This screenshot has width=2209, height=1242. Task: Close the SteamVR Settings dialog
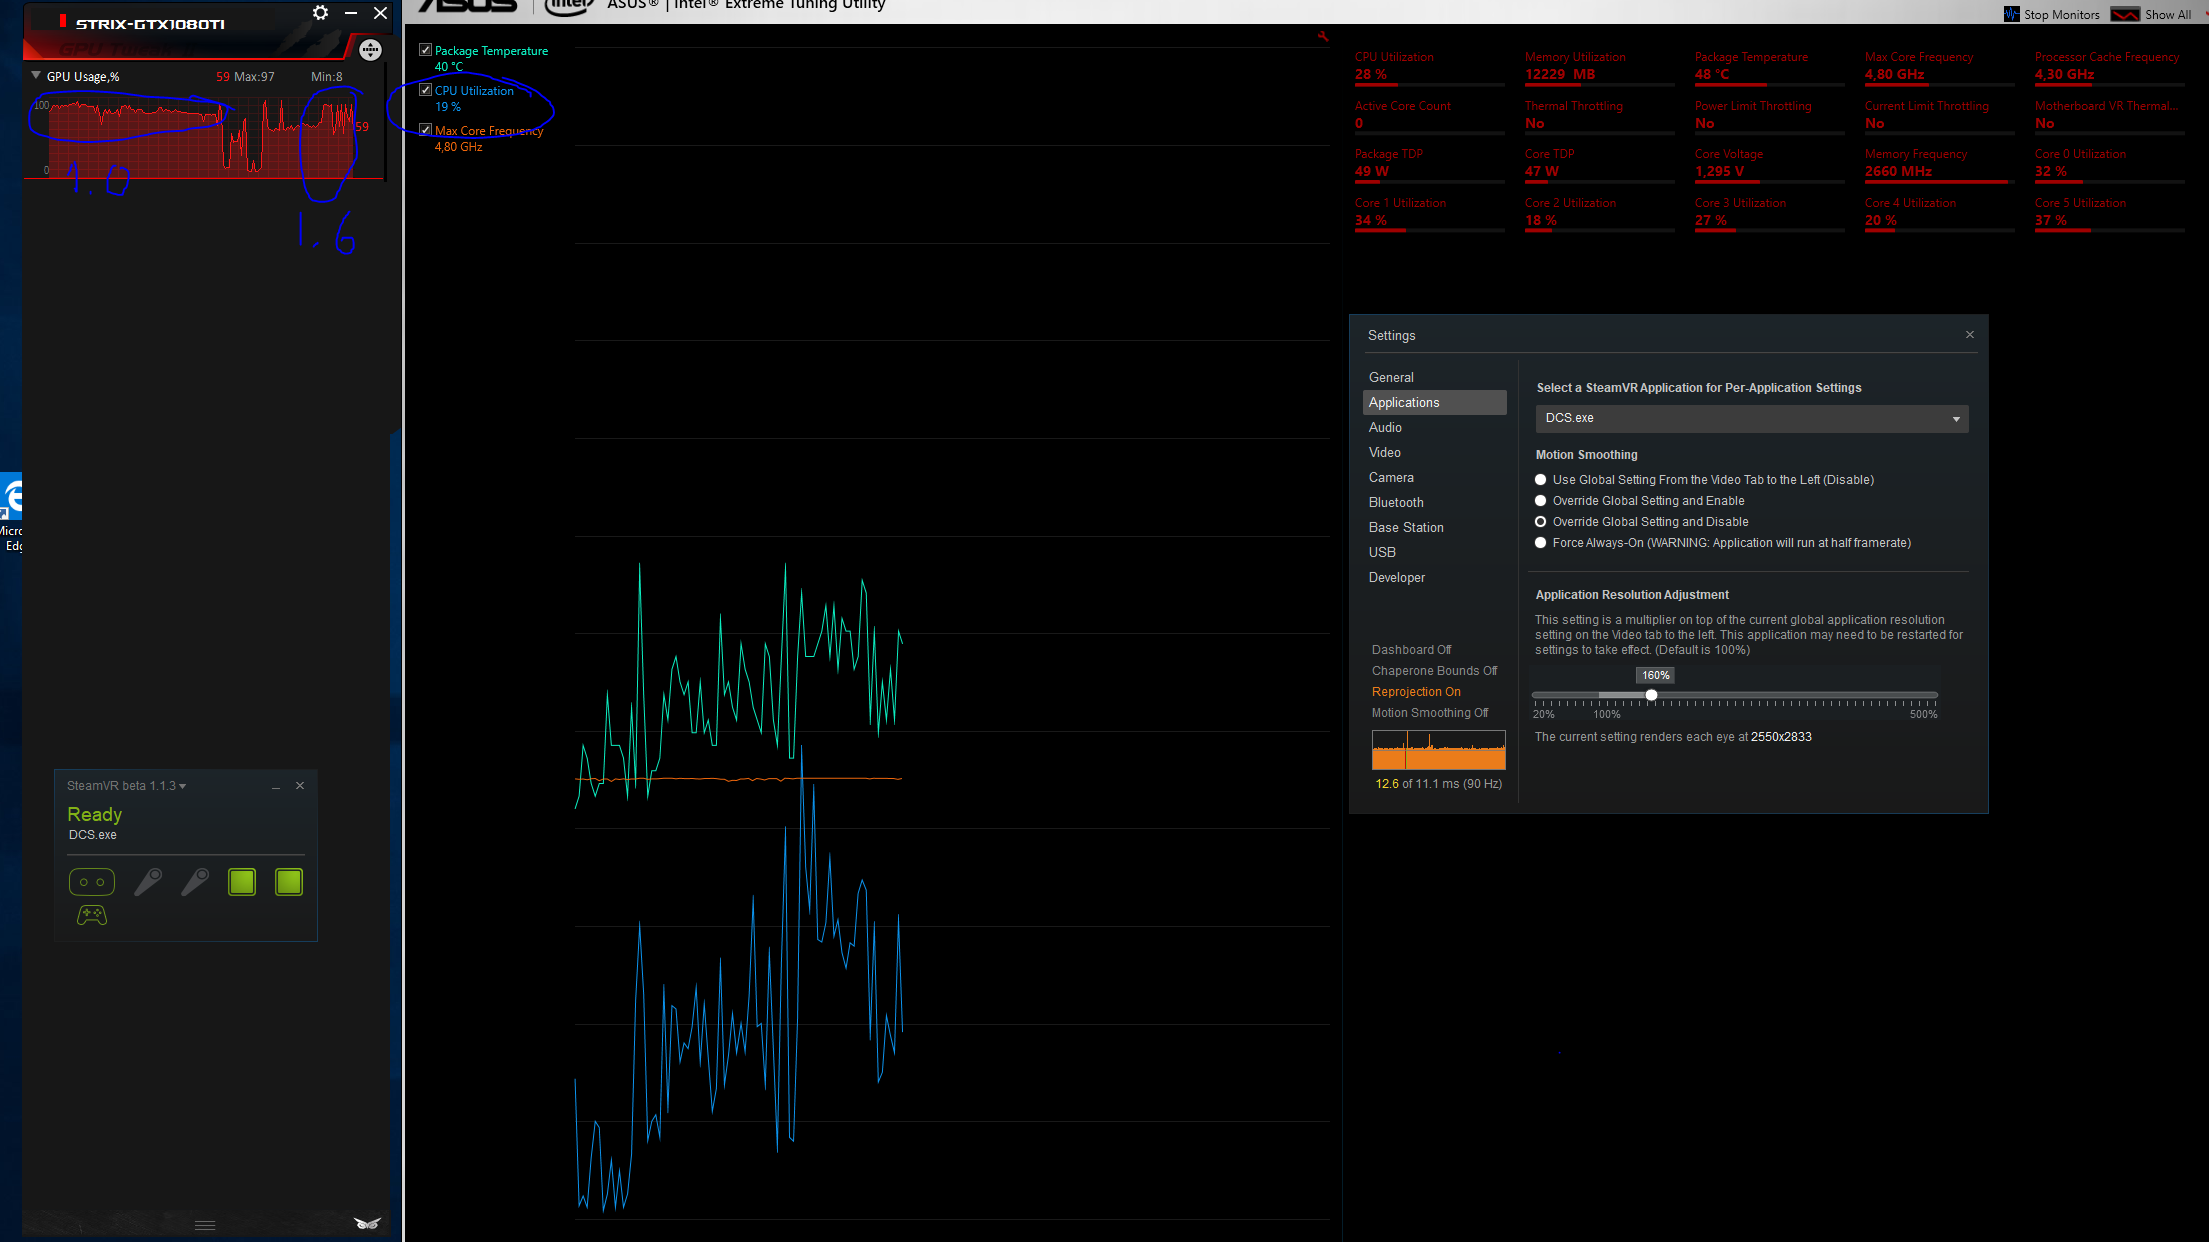[1970, 335]
